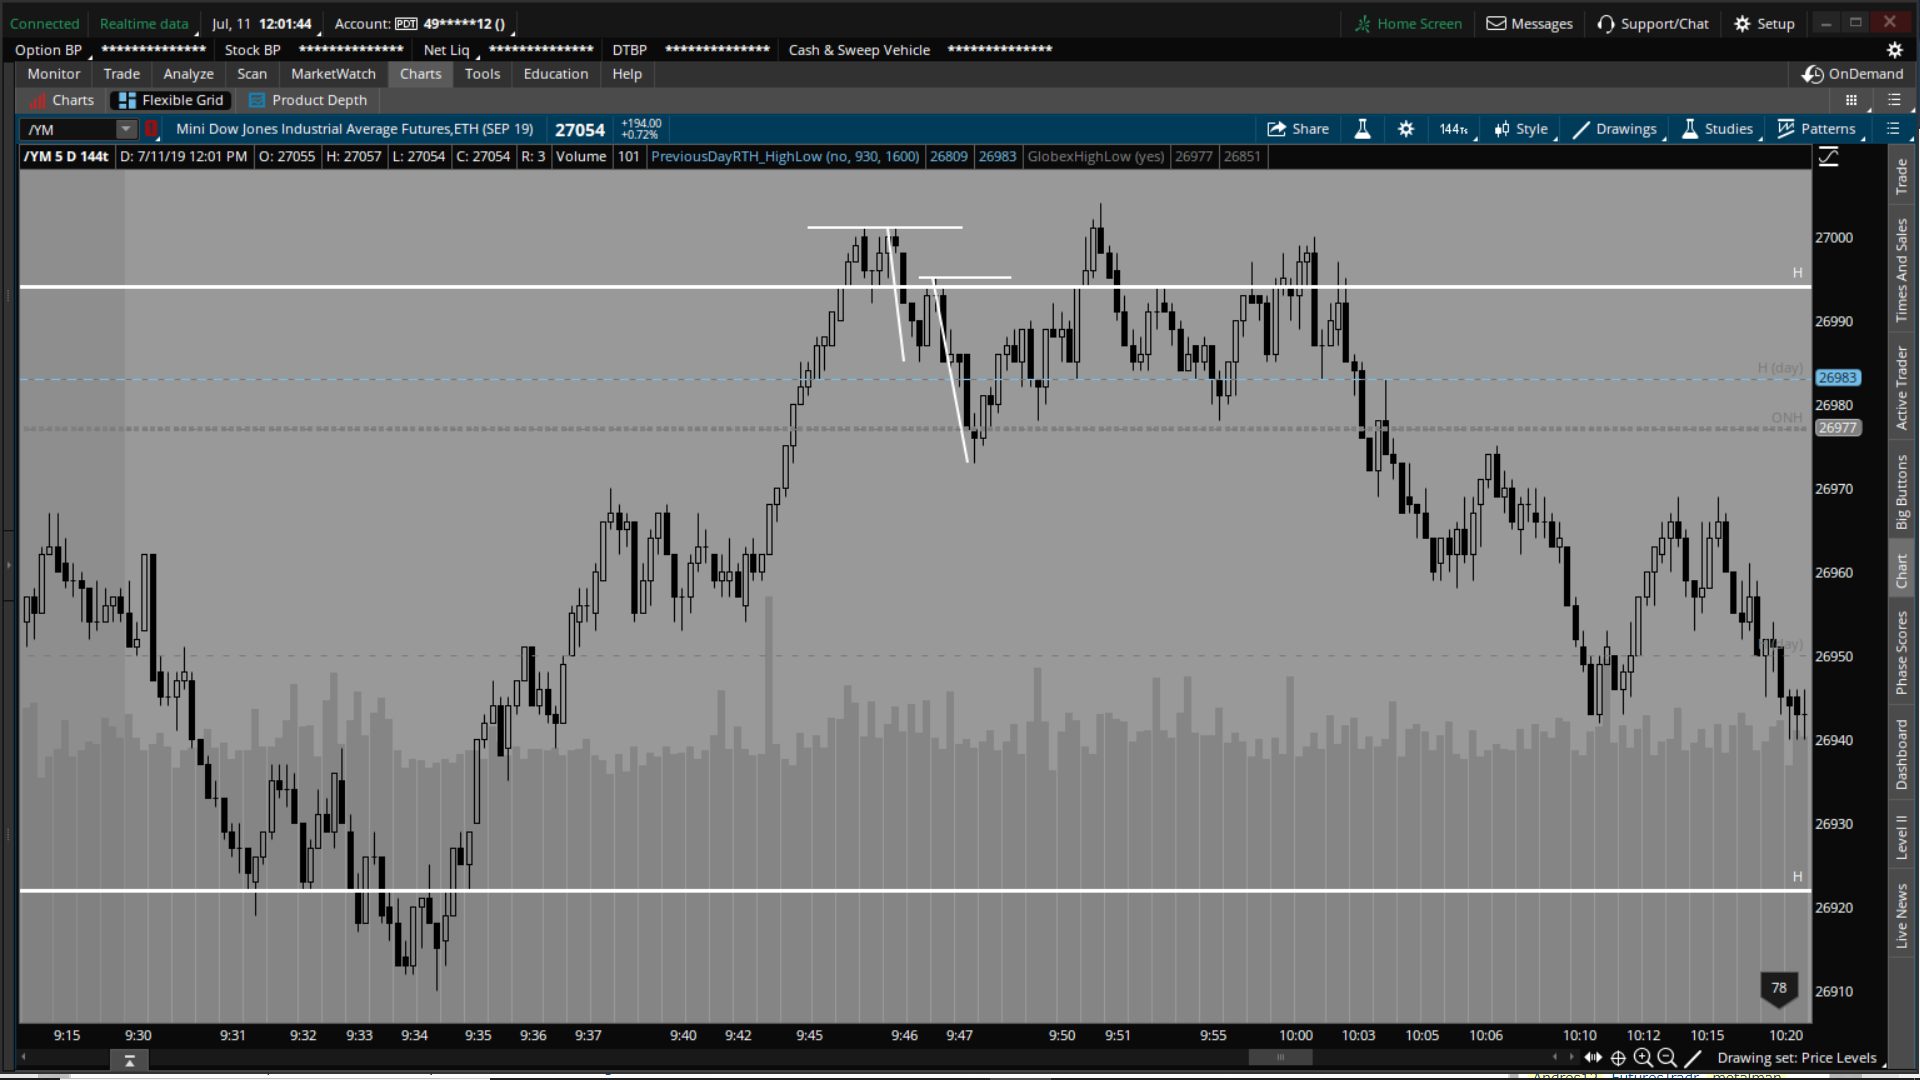Image resolution: width=1920 pixels, height=1080 pixels.
Task: Open the OnDemand feature
Action: point(1853,74)
